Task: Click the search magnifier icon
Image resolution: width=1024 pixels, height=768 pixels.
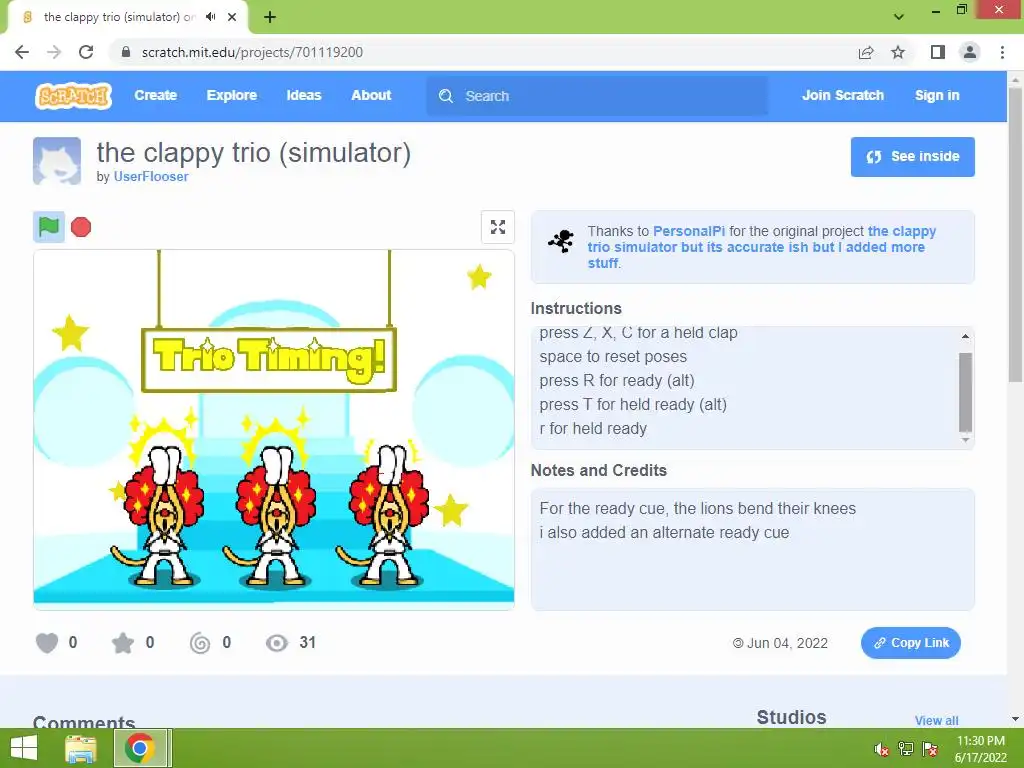Action: [x=446, y=96]
